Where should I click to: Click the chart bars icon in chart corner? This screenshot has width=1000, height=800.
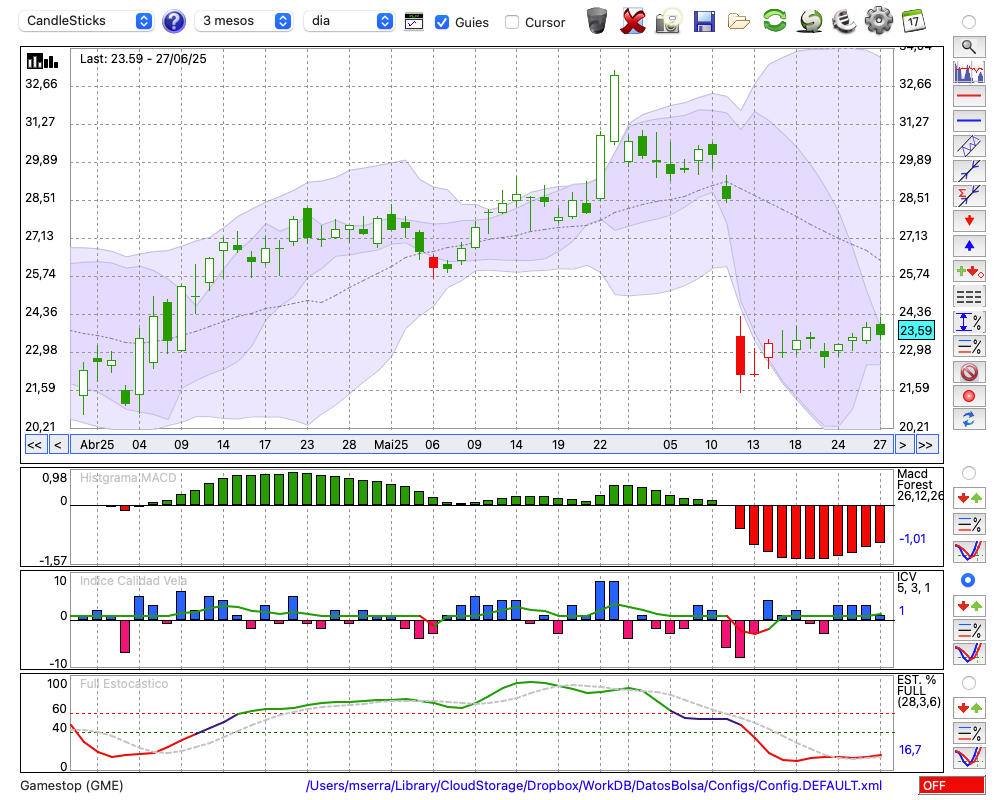pos(42,61)
